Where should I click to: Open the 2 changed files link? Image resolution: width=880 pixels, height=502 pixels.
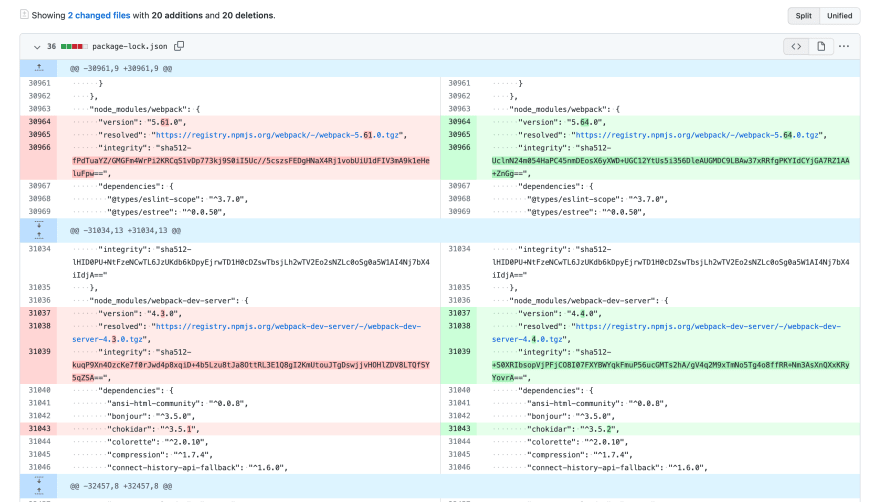coord(99,15)
